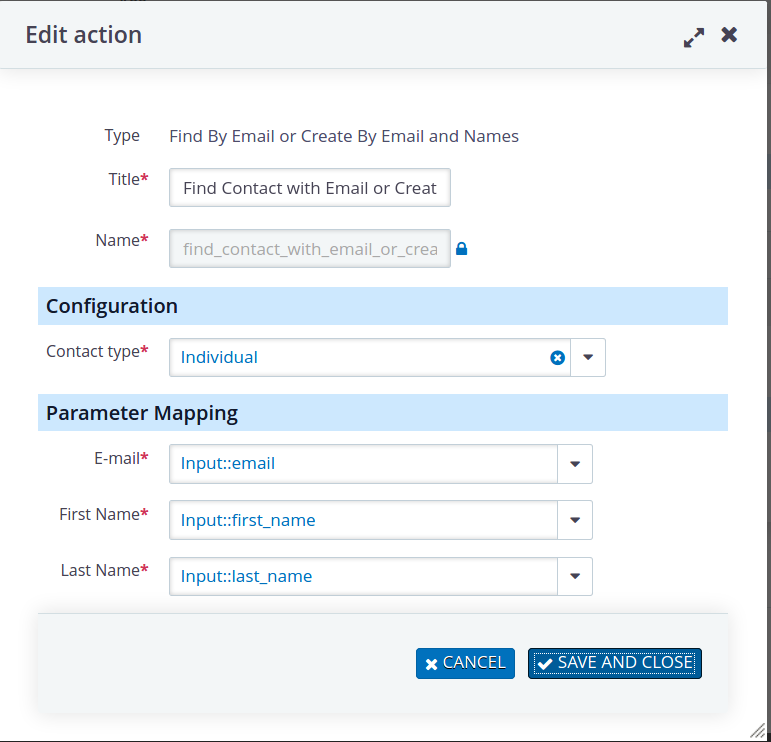This screenshot has height=742, width=771.
Task: Expand the E-mail parameter dropdown arrow
Action: tap(575, 464)
